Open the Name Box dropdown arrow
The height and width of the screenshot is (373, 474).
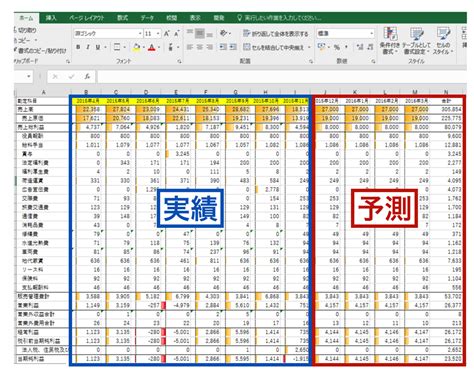(x=29, y=77)
